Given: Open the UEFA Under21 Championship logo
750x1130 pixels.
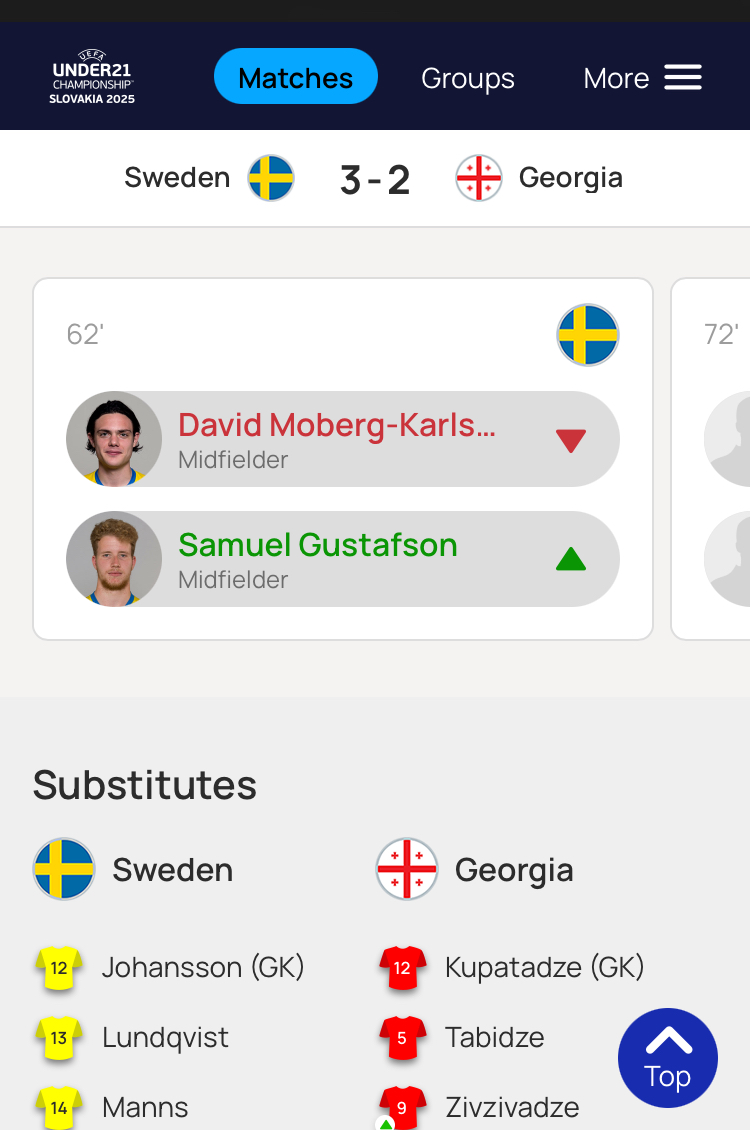Looking at the screenshot, I should coord(92,77).
